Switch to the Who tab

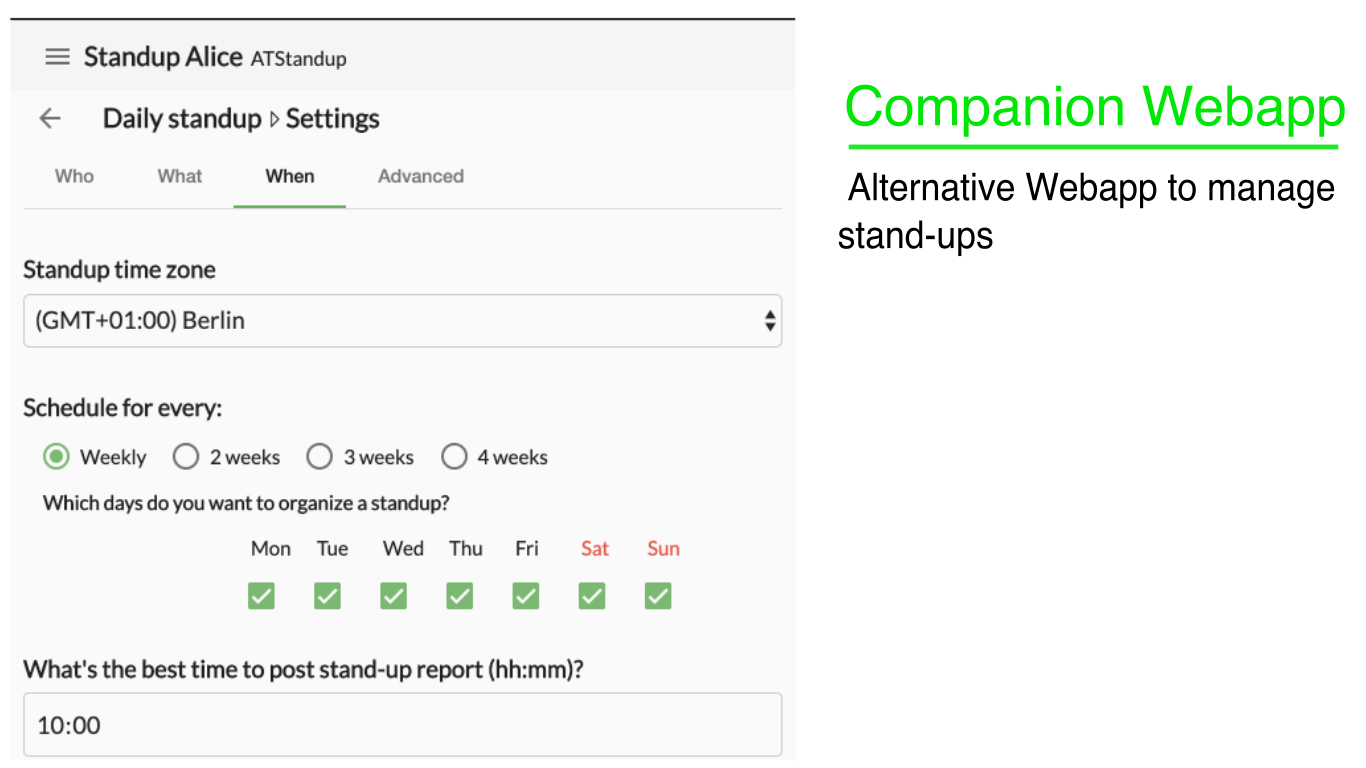click(74, 176)
